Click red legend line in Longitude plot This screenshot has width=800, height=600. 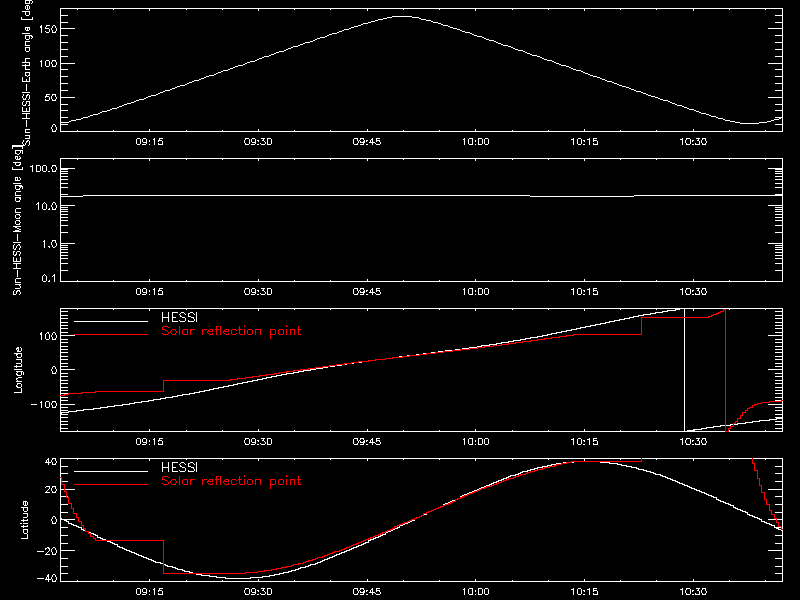[111, 335]
